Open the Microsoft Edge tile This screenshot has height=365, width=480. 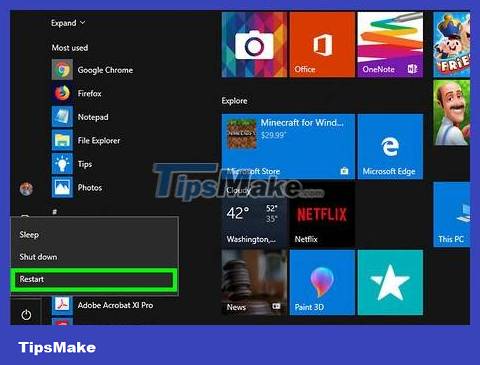click(390, 146)
